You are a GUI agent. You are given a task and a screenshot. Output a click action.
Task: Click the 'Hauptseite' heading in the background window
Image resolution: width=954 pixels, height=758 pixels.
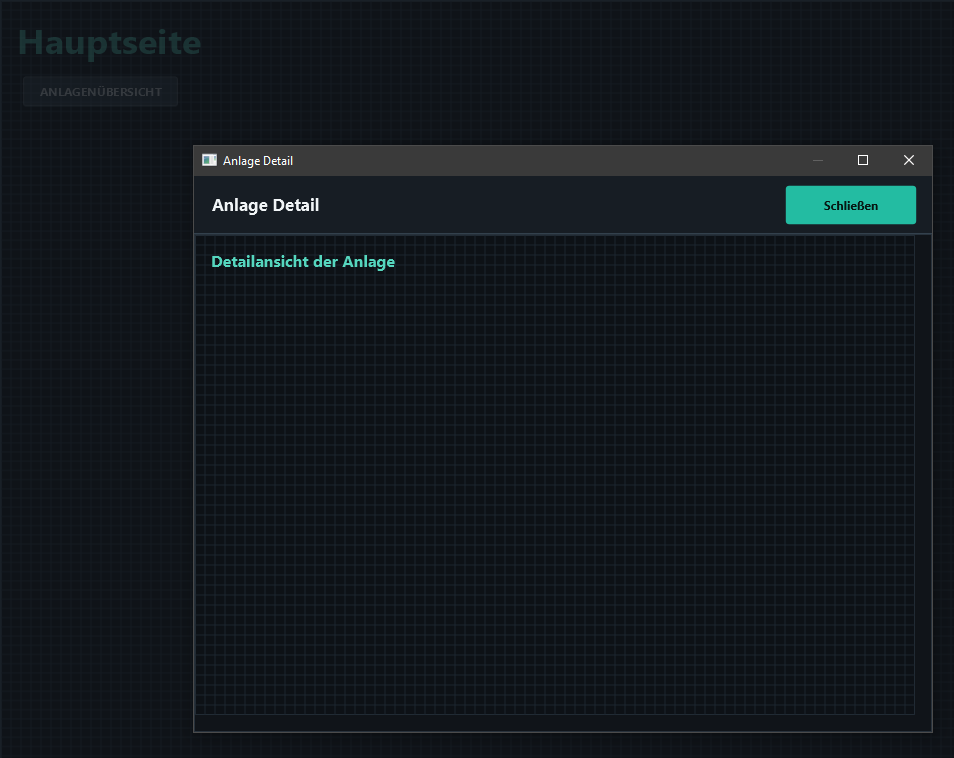[x=110, y=43]
